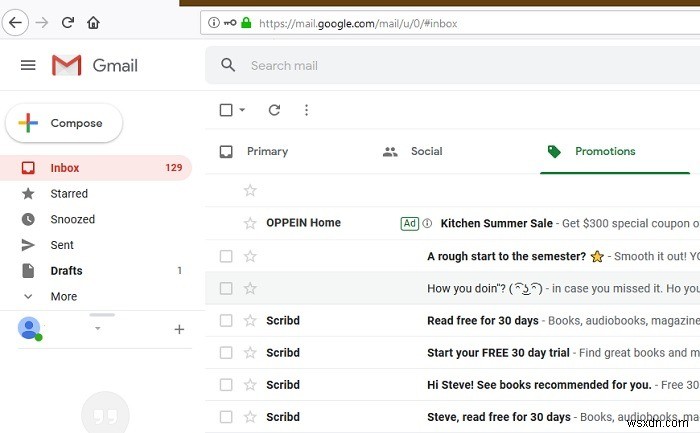
Task: Click the Starred star icon in sidebar
Action: (x=28, y=193)
